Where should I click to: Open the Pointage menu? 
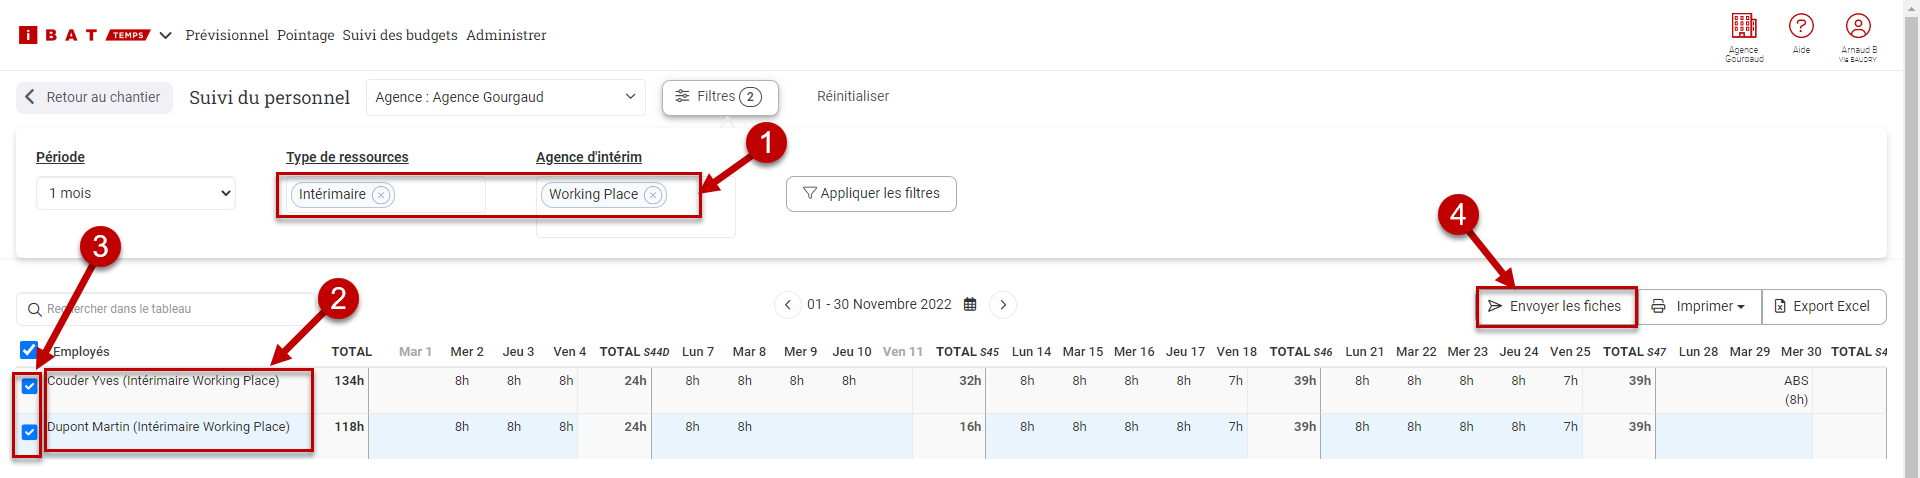tap(306, 35)
